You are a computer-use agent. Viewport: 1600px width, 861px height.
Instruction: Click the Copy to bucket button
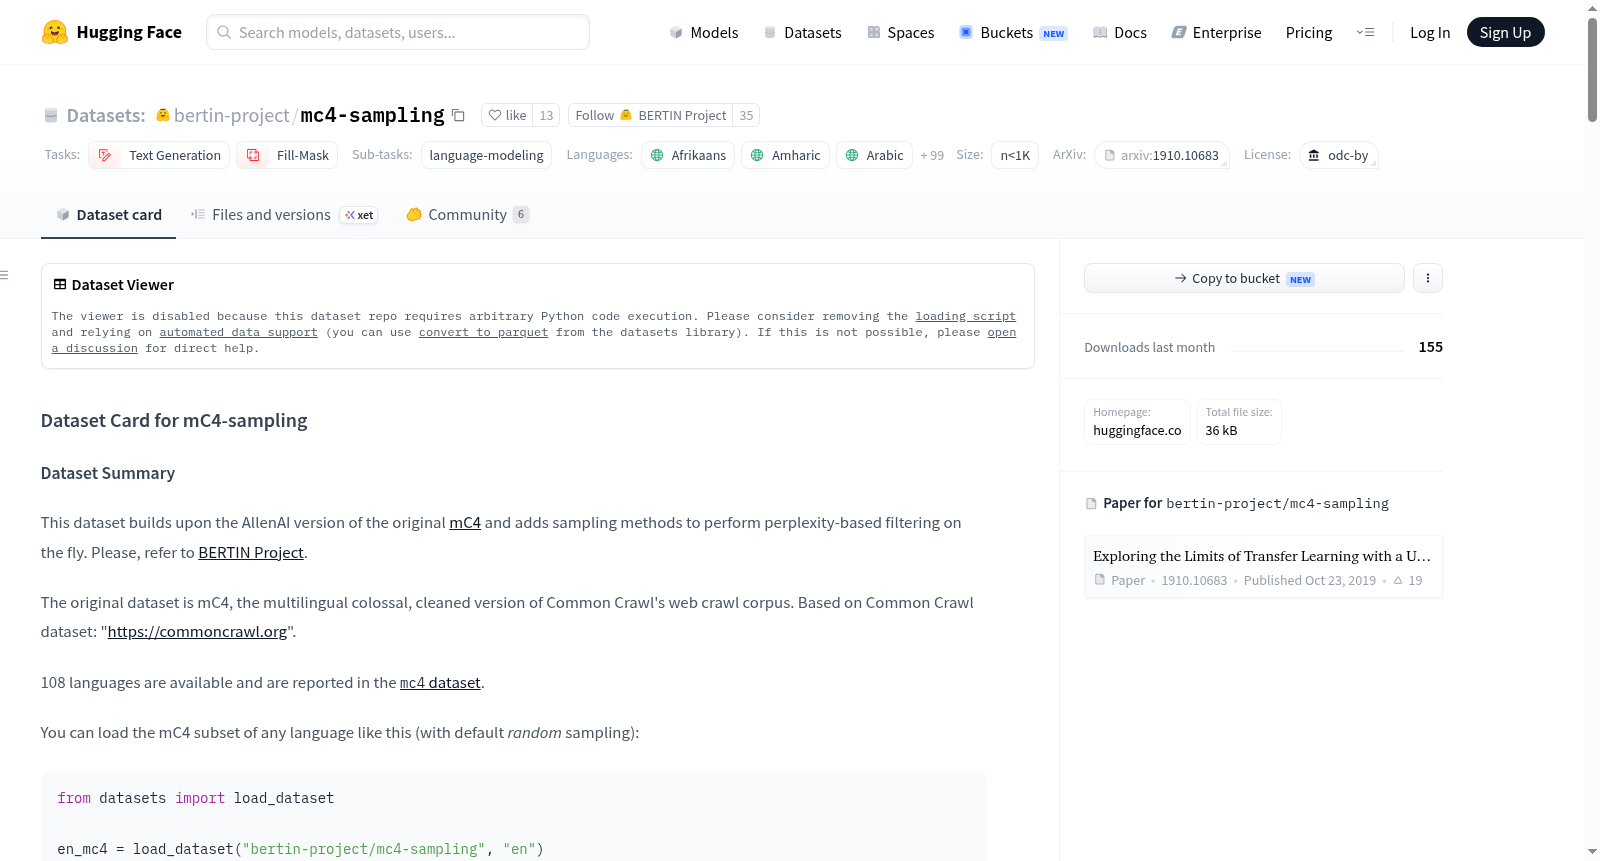1244,278
